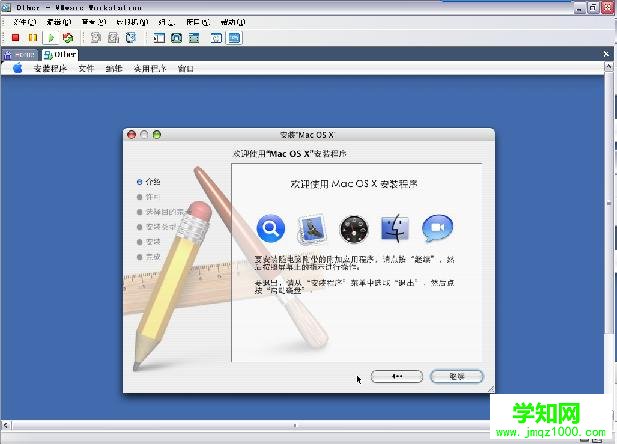Open the Mac 安装程序 menu
Viewport: 617px width, 444px height.
click(x=50, y=68)
